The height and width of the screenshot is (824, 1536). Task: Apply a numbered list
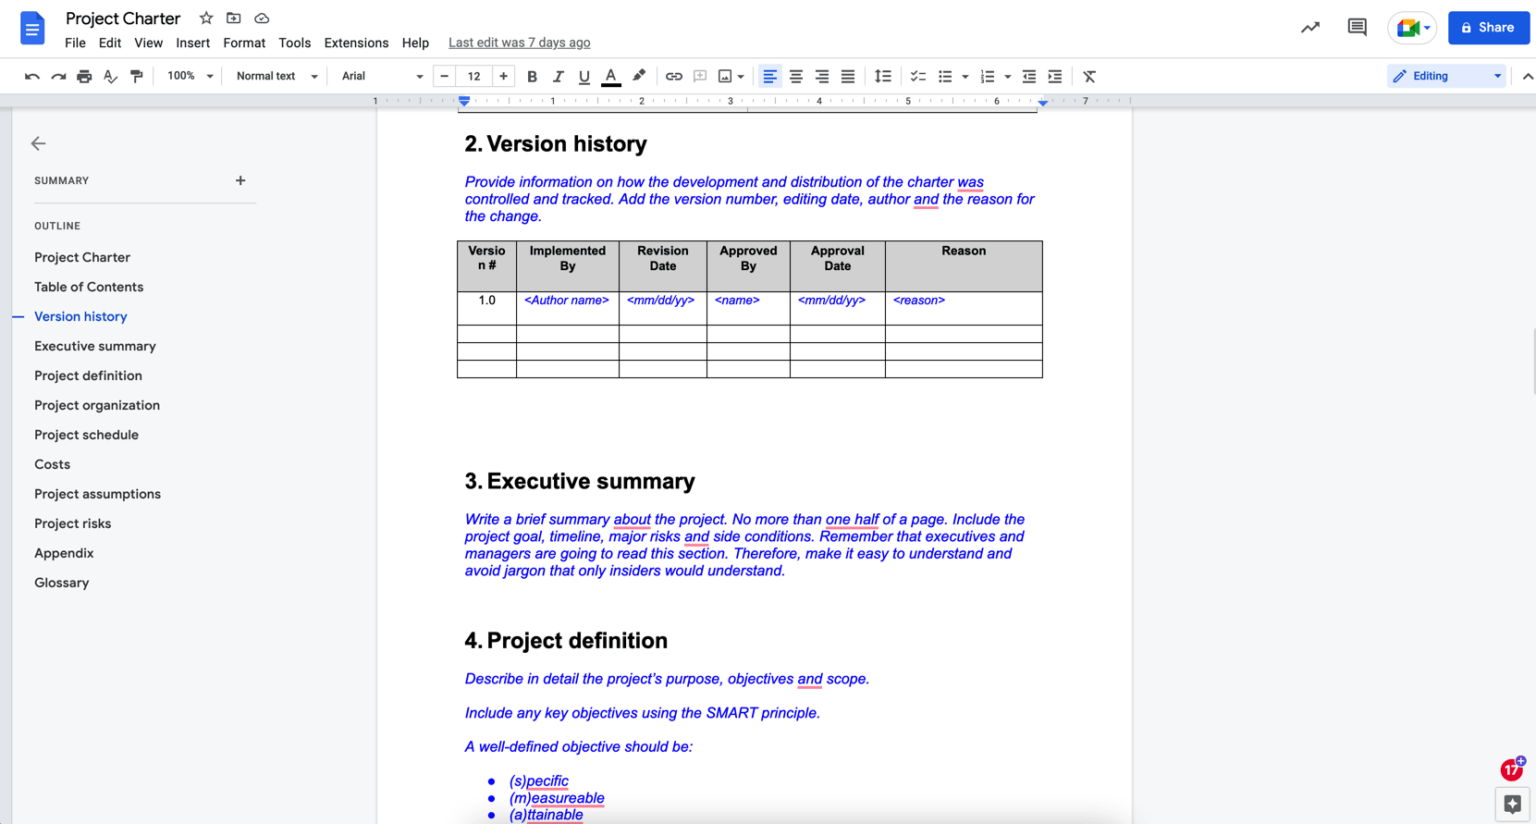[x=988, y=76]
